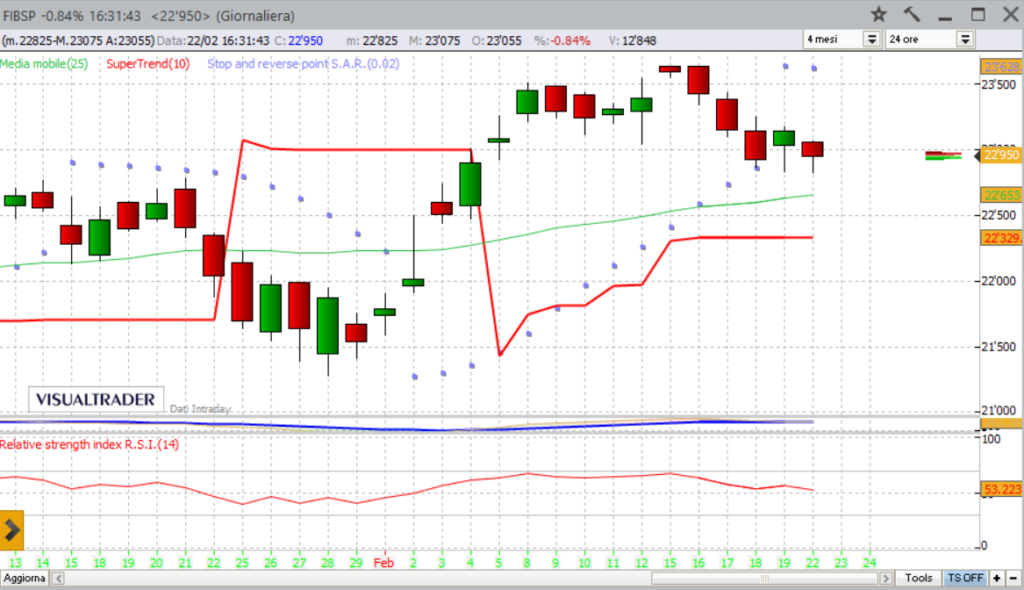Open settings with the hammer icon
1024x590 pixels.
(912, 14)
